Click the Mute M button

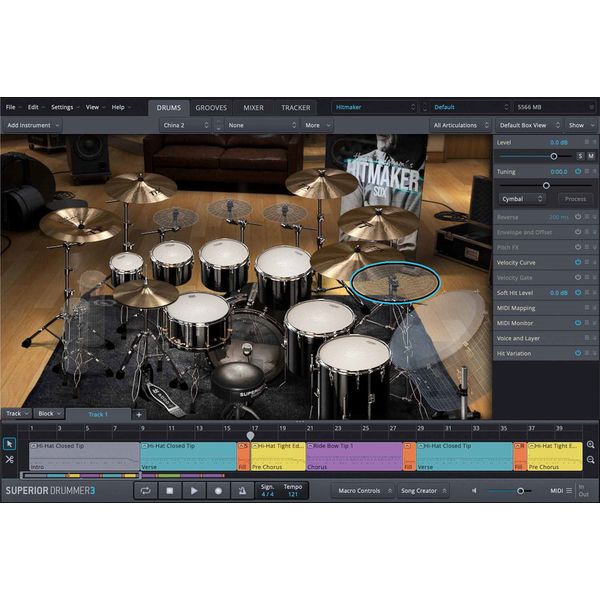pos(591,156)
